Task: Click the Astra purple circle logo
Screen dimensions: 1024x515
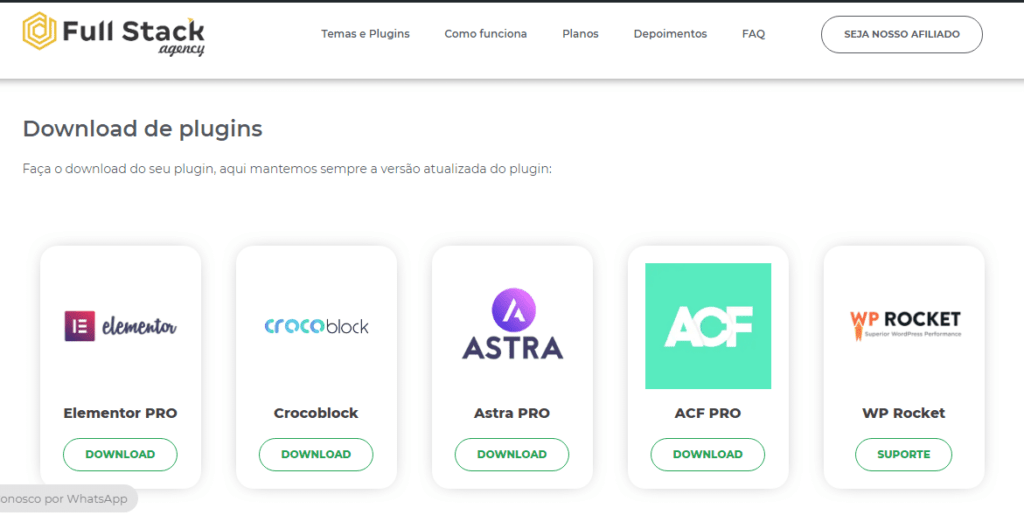Action: 513,311
